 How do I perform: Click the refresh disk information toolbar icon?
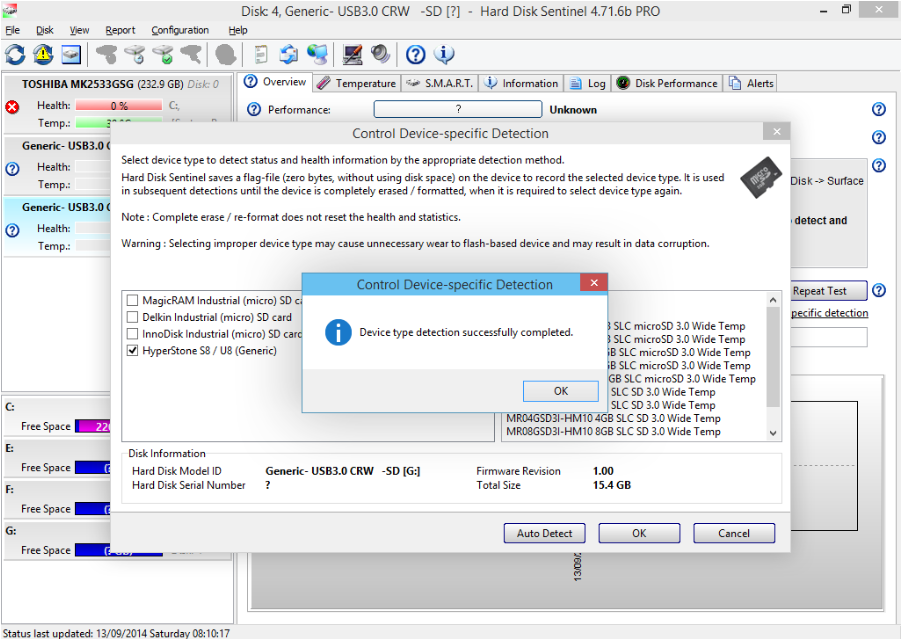pos(16,54)
